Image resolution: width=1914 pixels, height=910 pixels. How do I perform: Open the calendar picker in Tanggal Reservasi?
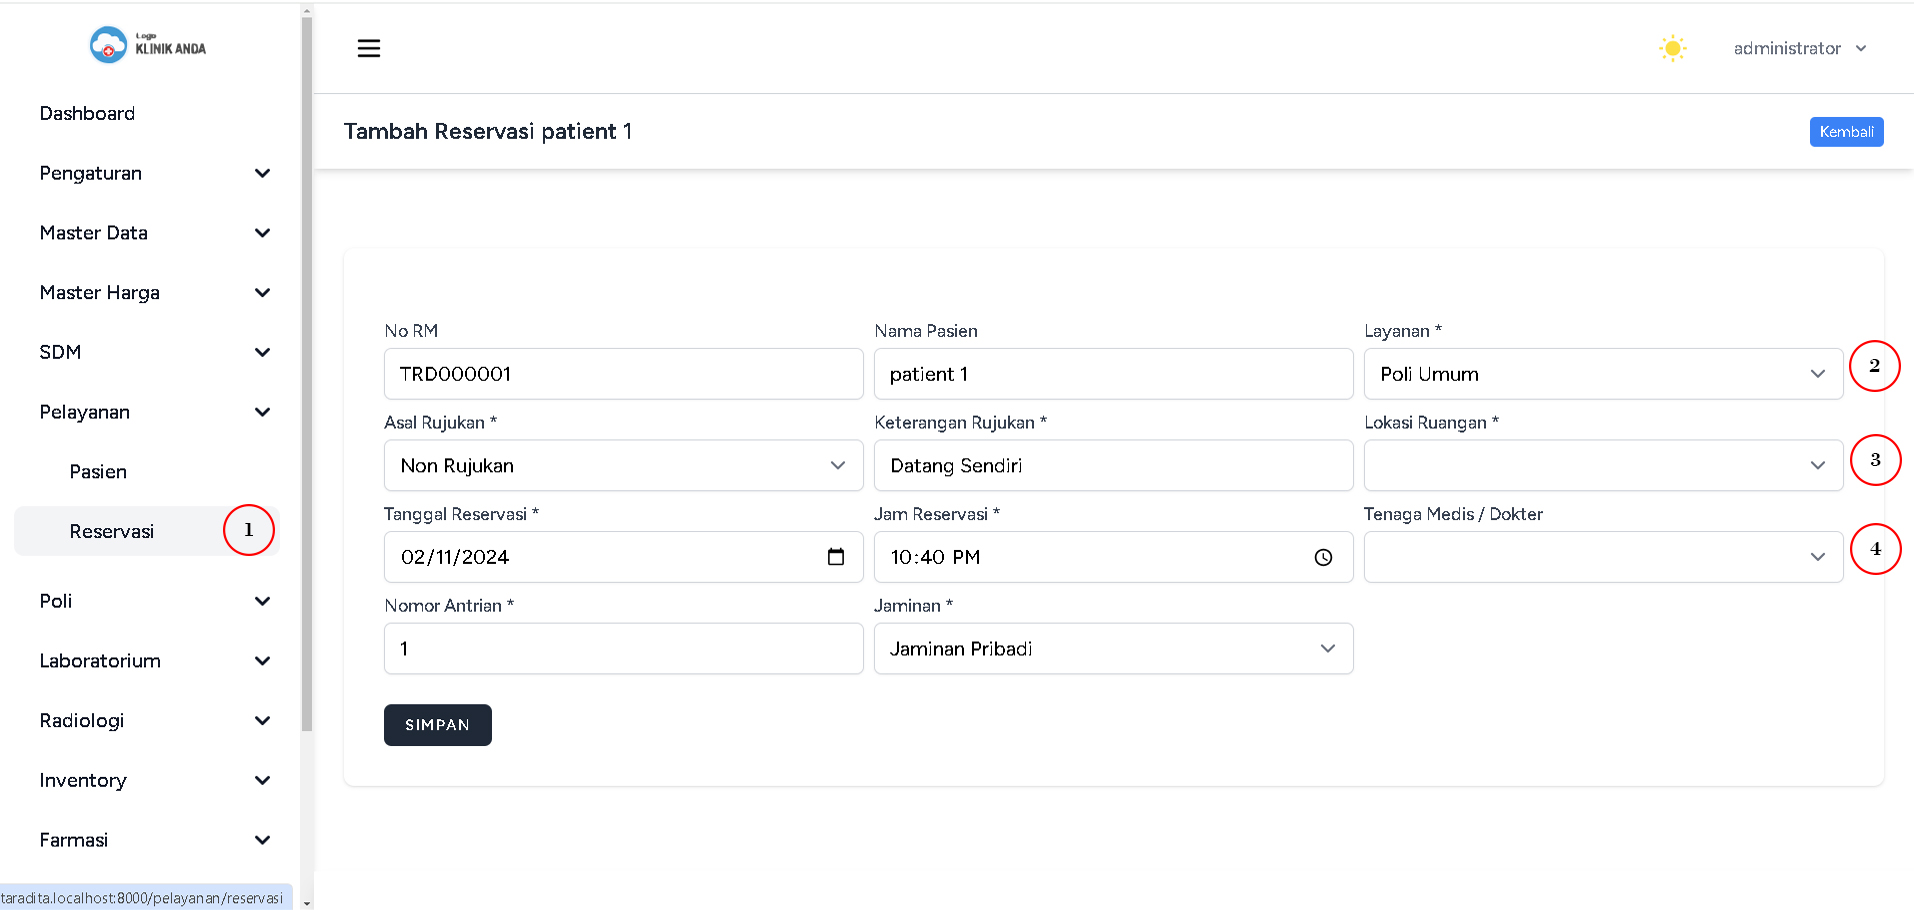836,557
